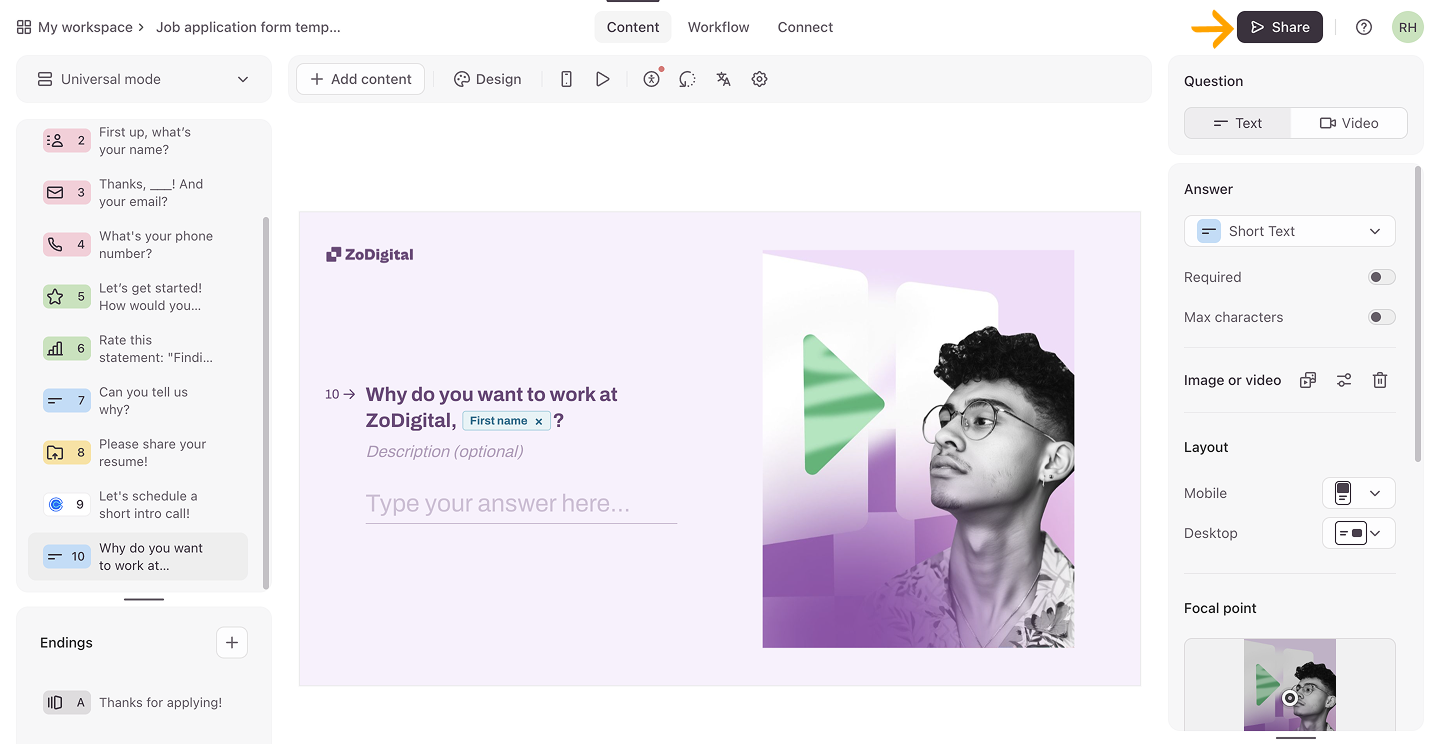
Task: Open help question mark icon
Action: coord(1364,27)
